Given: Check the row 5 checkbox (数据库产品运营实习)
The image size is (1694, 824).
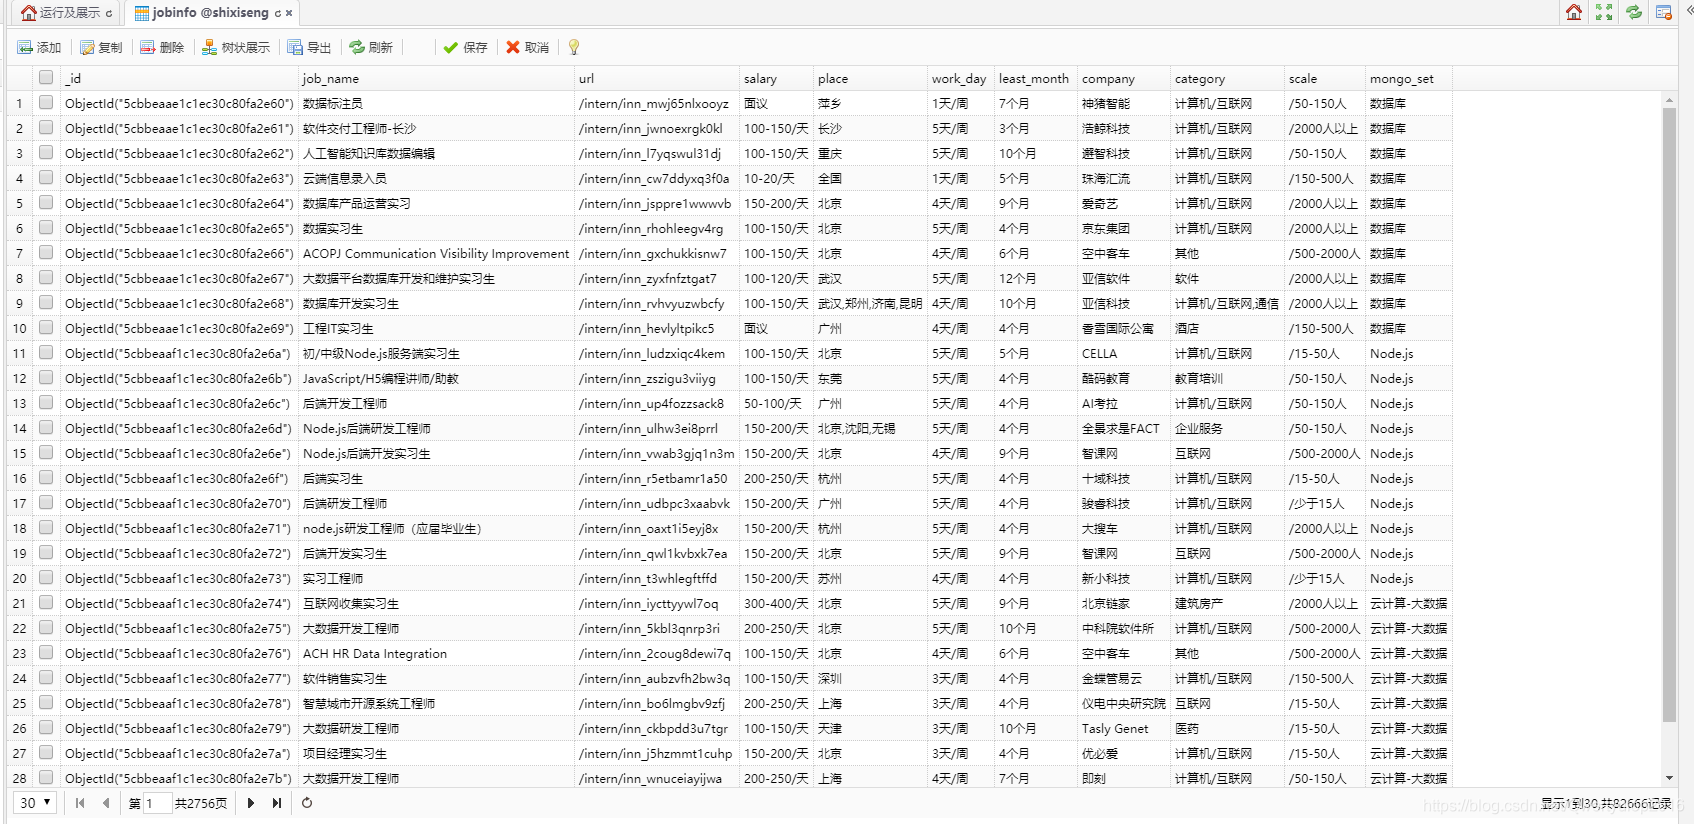Looking at the screenshot, I should pos(46,202).
